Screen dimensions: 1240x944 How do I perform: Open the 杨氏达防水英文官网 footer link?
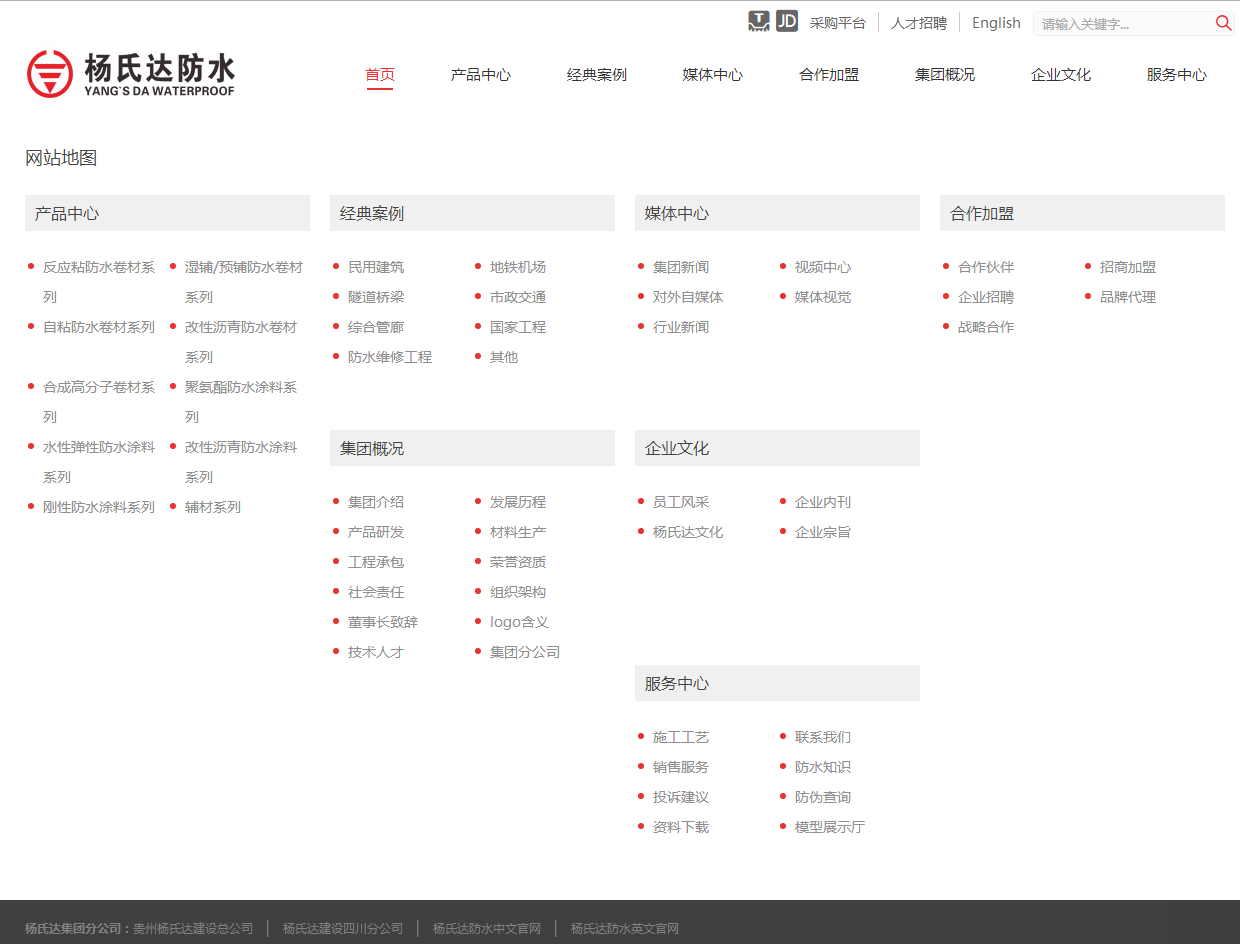[625, 929]
